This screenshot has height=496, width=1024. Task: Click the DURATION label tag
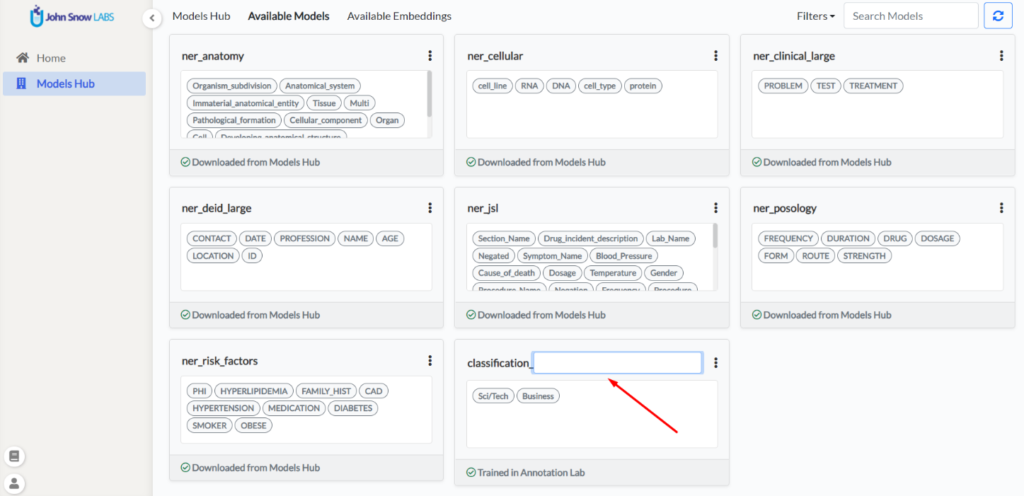pyautogui.click(x=848, y=238)
